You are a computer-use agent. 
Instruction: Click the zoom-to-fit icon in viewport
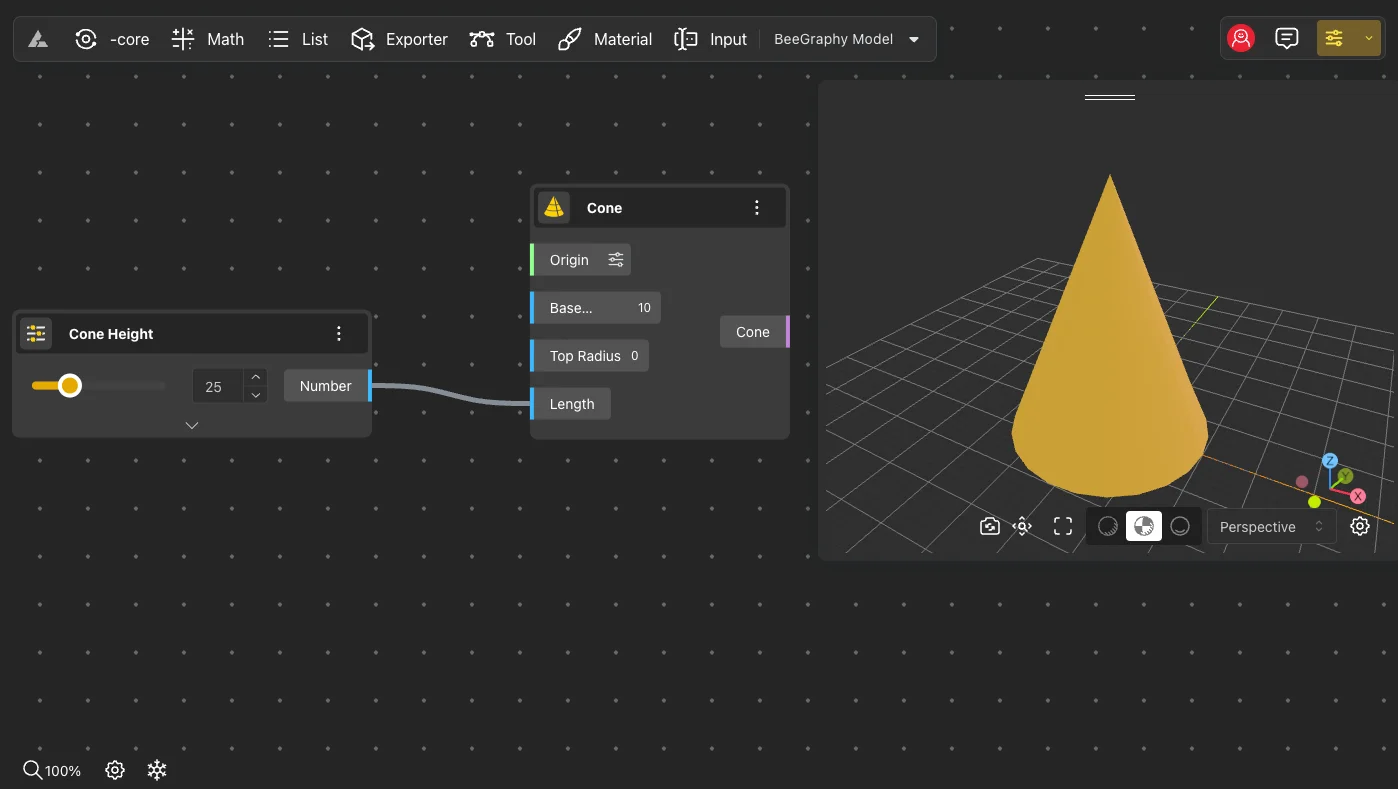click(x=1022, y=526)
